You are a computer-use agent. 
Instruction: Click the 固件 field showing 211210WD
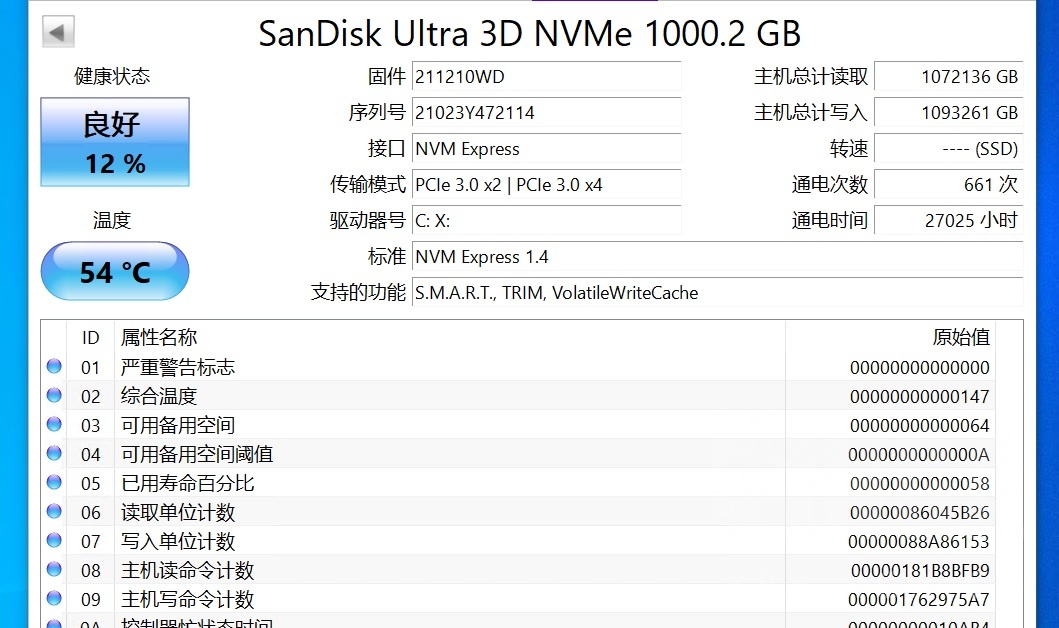[x=546, y=77]
